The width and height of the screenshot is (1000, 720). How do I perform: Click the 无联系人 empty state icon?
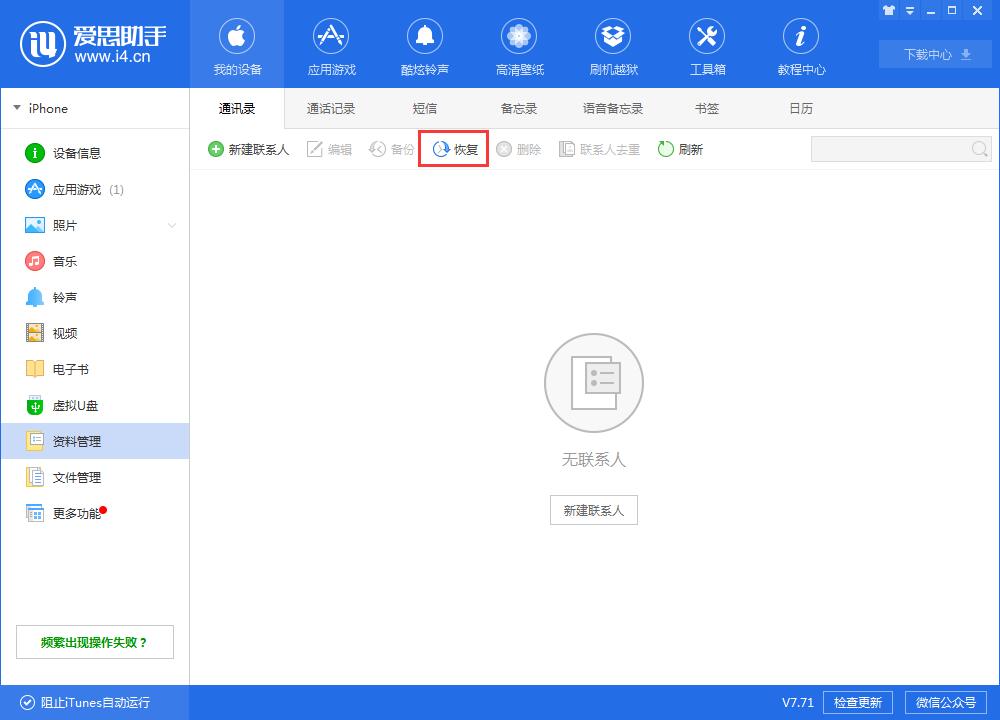(594, 383)
